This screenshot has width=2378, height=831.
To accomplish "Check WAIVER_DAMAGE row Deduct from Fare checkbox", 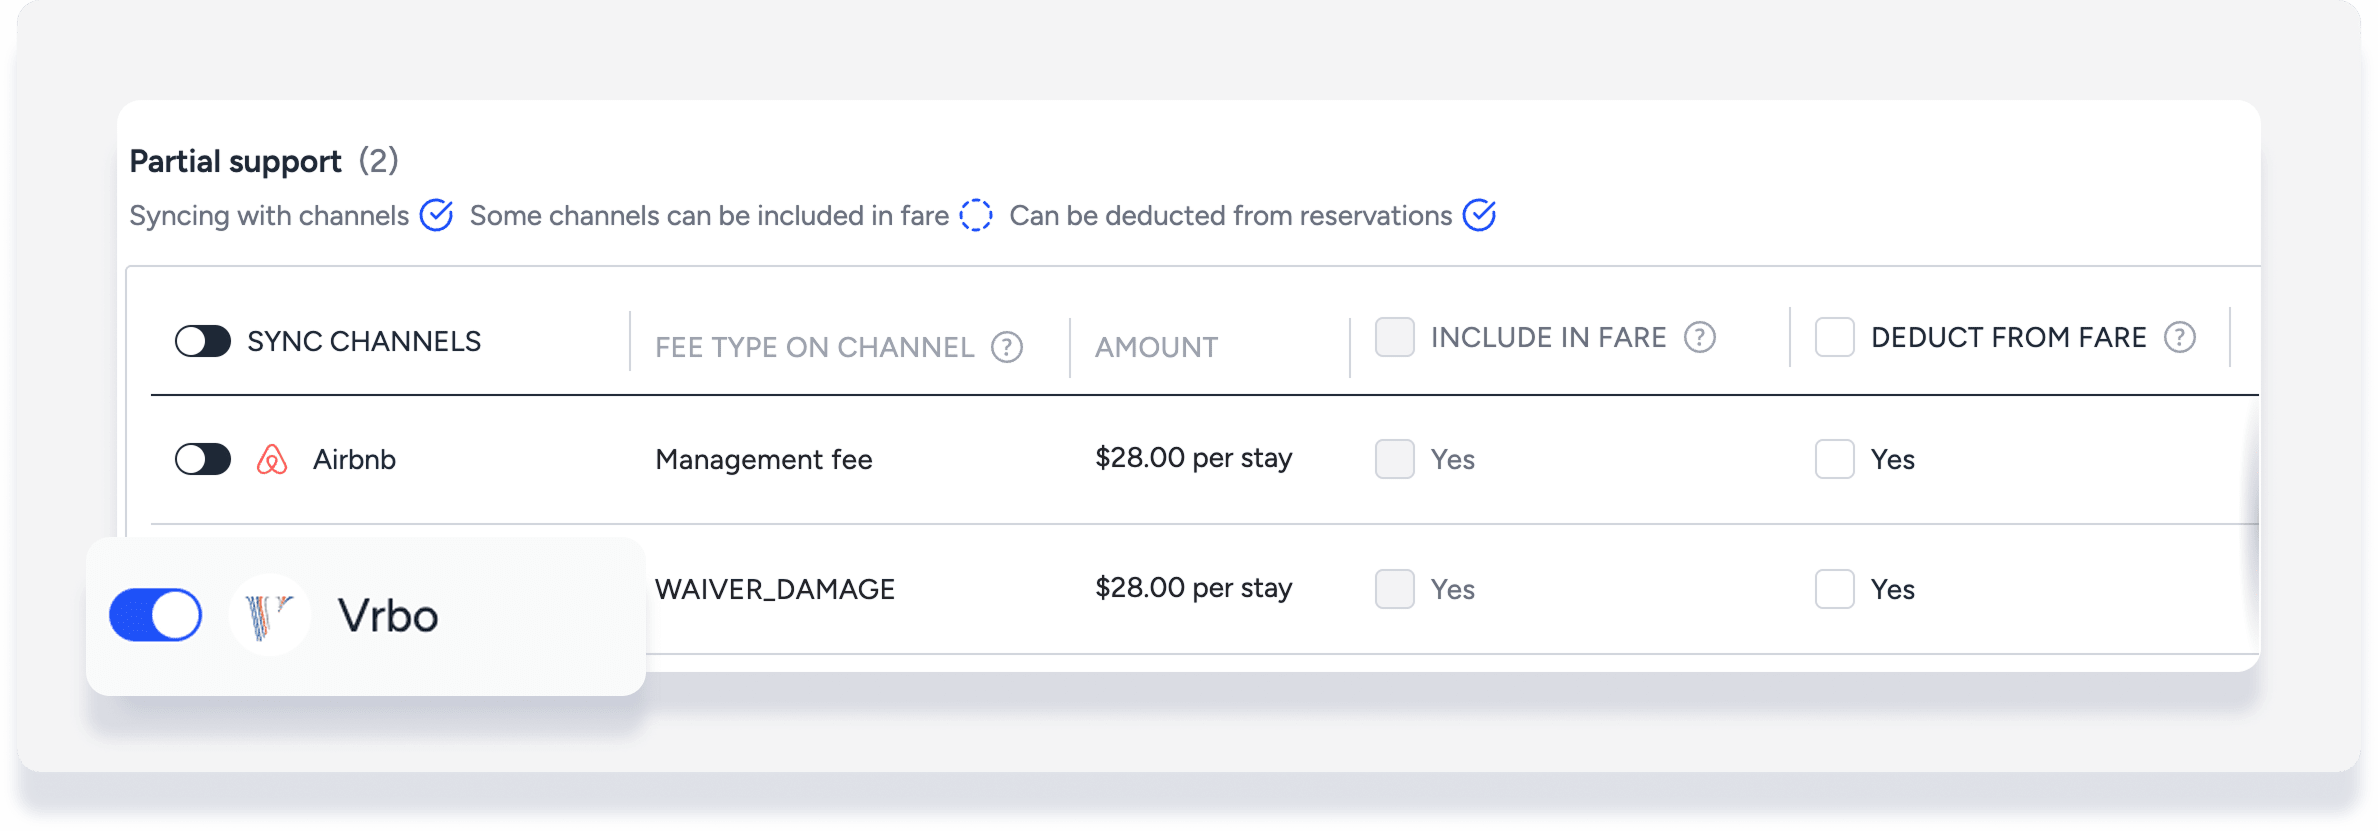I will coord(1834,589).
